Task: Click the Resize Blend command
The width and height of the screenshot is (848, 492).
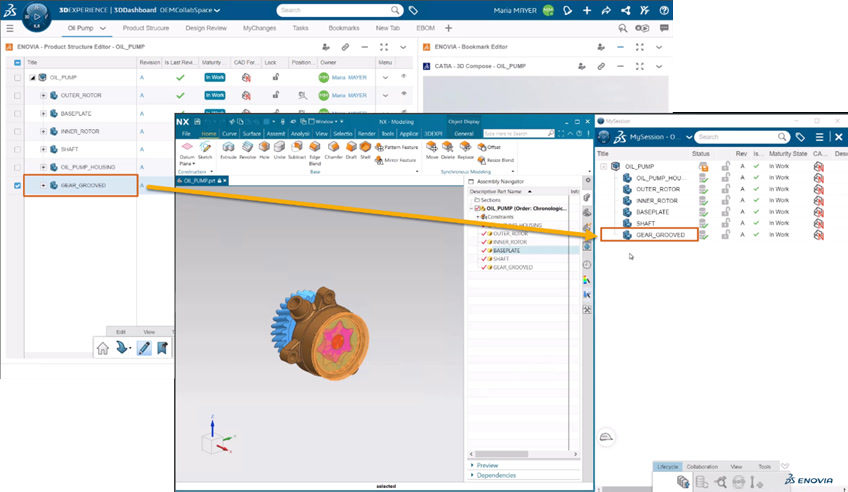Action: point(495,160)
